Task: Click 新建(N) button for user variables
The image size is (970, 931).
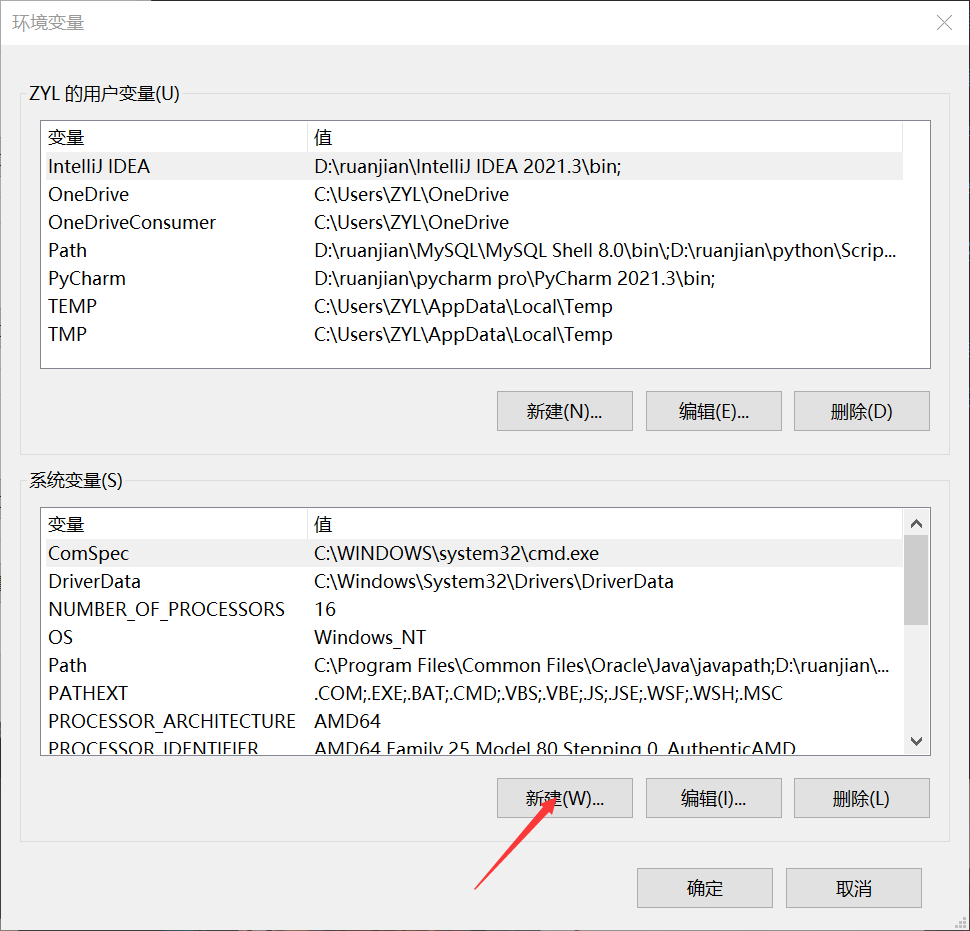Action: click(564, 411)
